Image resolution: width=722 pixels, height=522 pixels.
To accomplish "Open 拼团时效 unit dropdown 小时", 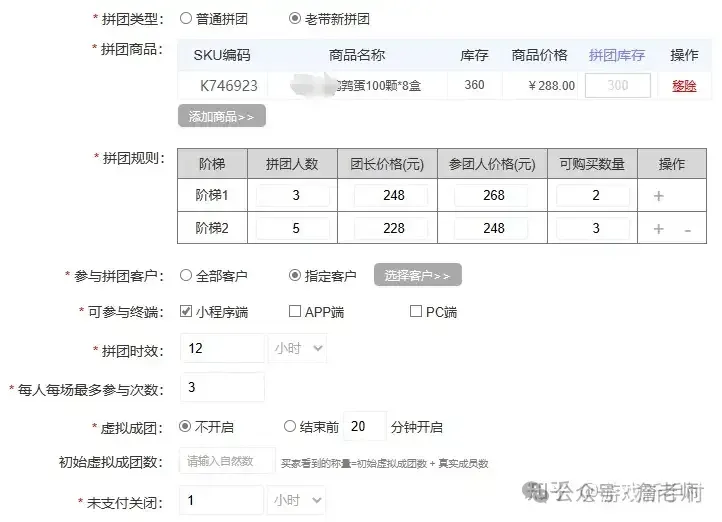I will (297, 348).
